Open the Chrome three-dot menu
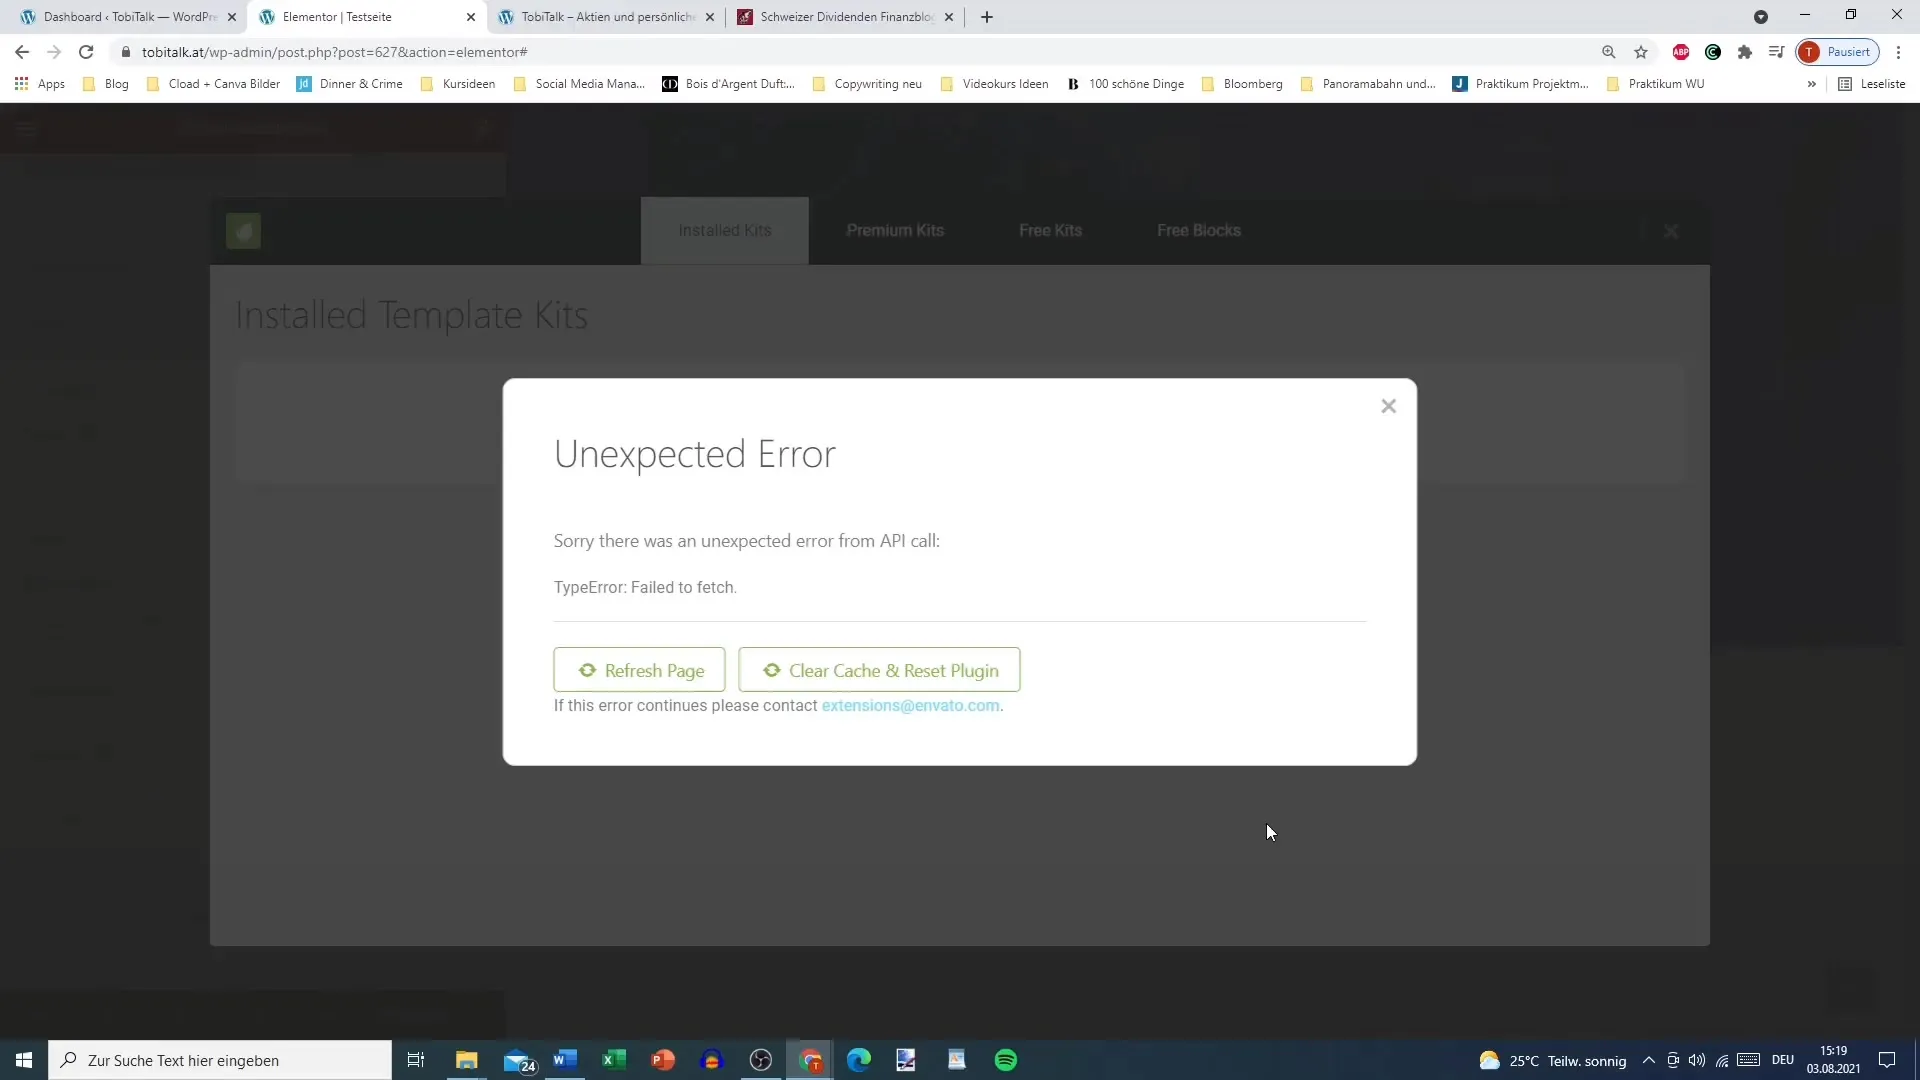1920x1080 pixels. click(x=1899, y=52)
